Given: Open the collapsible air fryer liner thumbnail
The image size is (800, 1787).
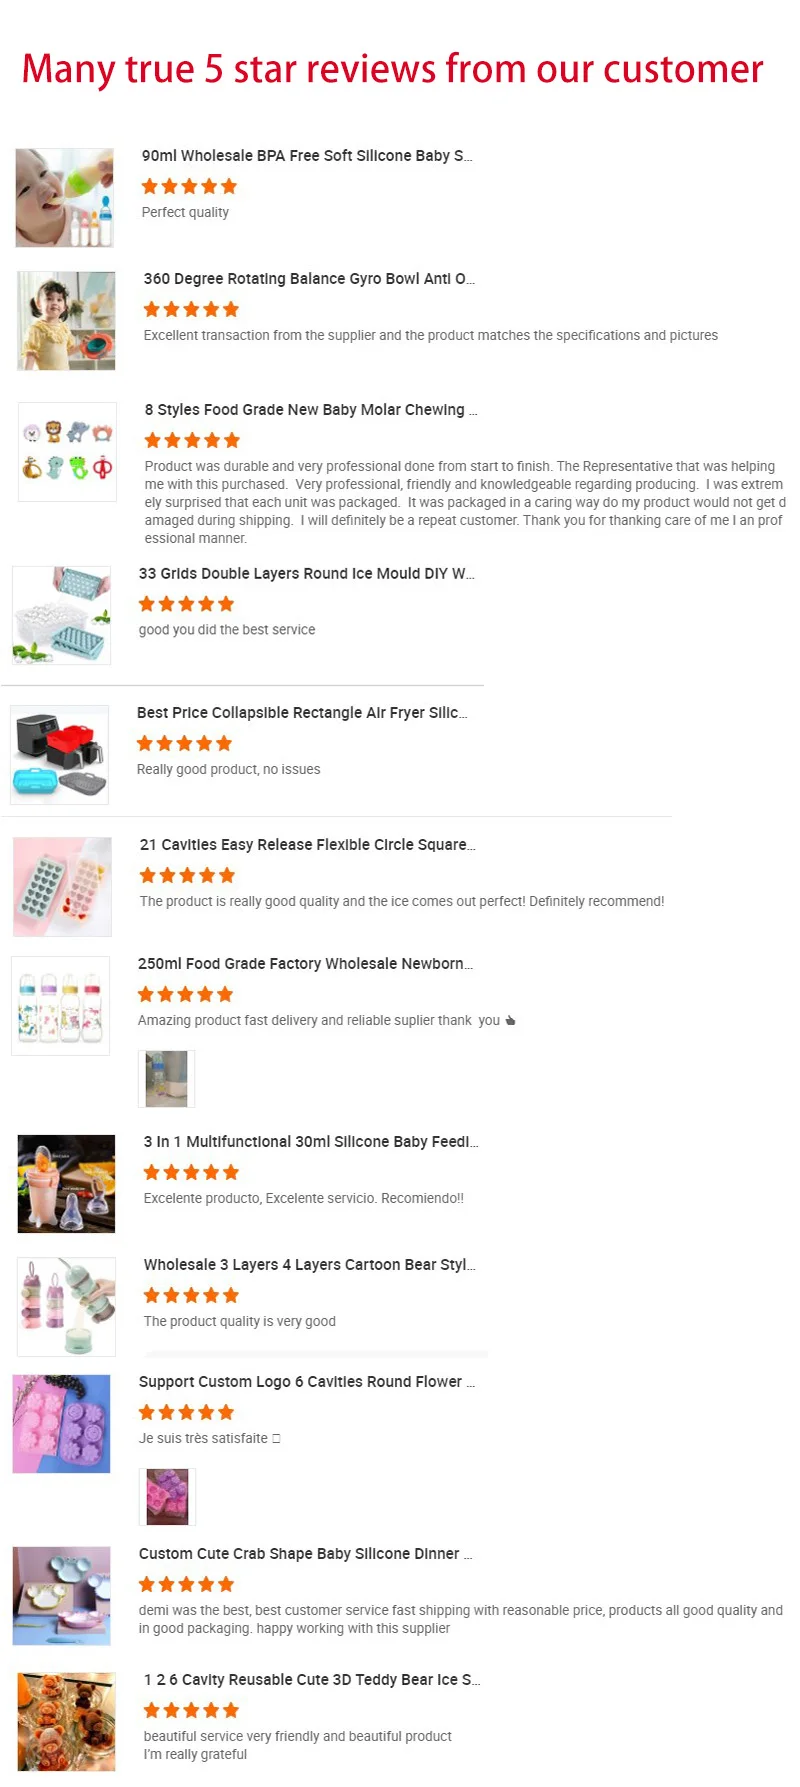Looking at the screenshot, I should (x=60, y=755).
